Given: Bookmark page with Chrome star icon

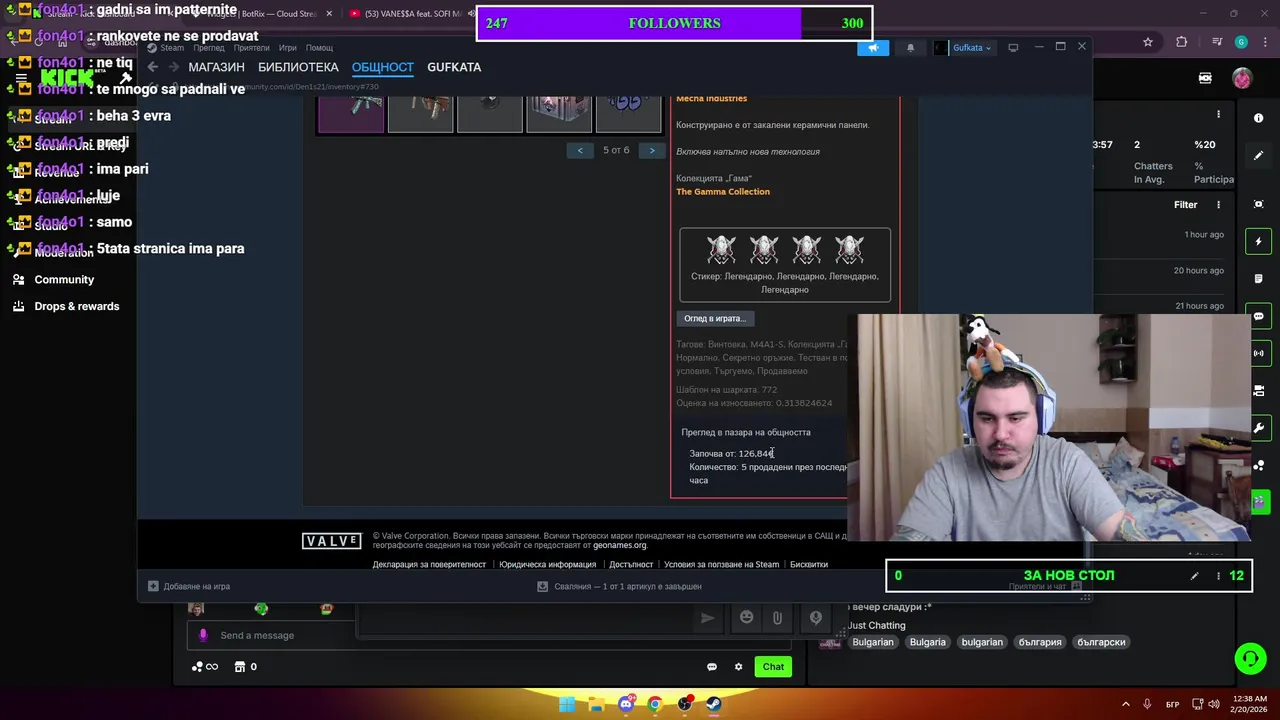Looking at the screenshot, I should pos(1148,42).
